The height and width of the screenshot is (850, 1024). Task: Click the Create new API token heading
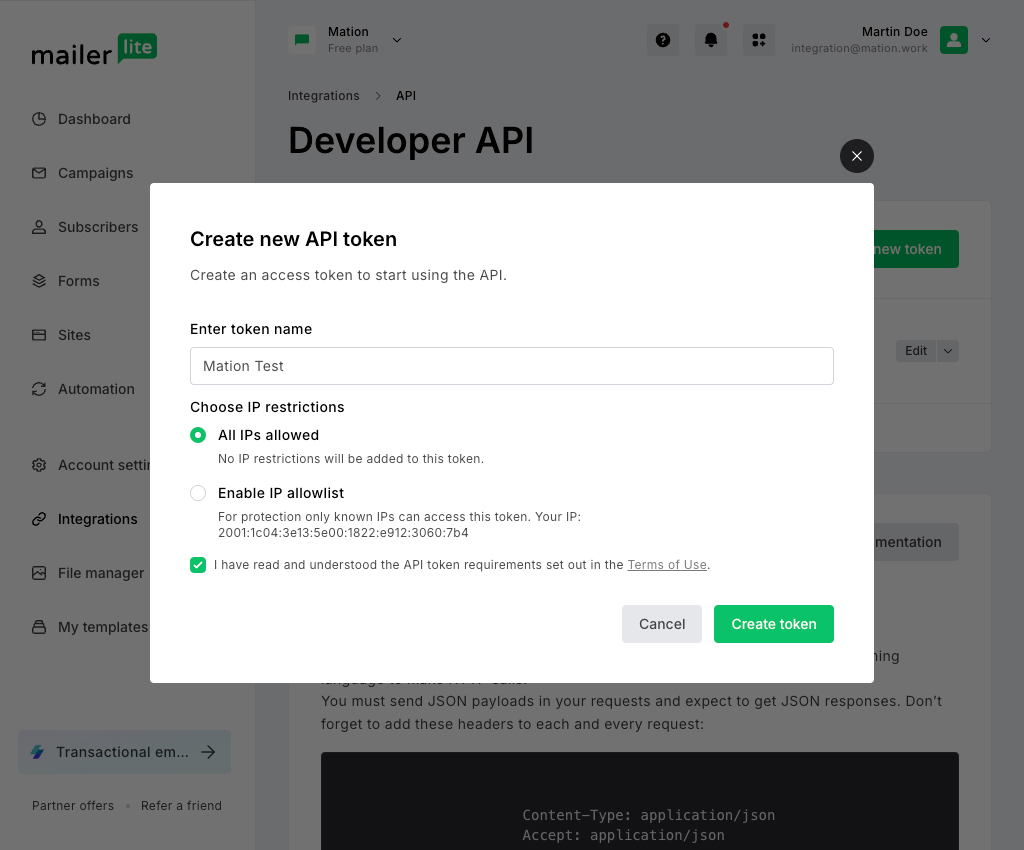click(293, 239)
